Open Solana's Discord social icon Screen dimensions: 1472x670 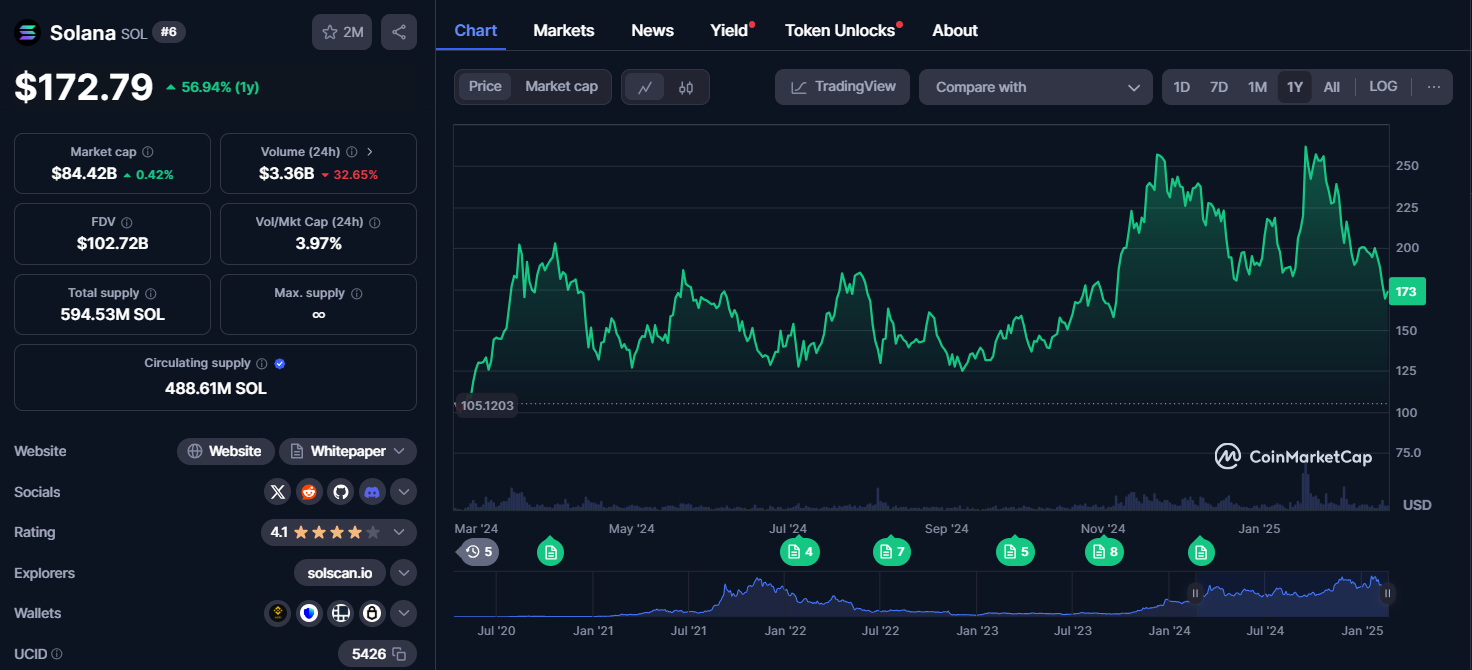click(372, 492)
